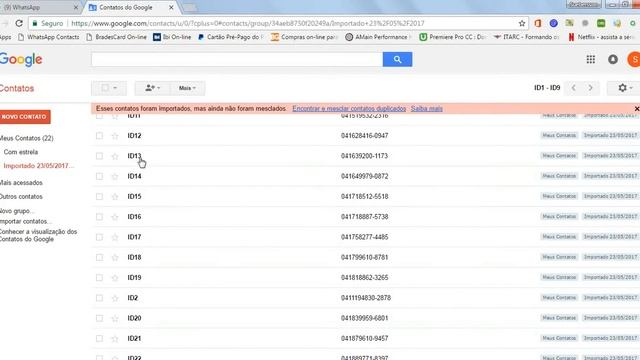This screenshot has width=640, height=360.
Task: Dismiss the imported contacts notification bar
Action: [x=636, y=109]
